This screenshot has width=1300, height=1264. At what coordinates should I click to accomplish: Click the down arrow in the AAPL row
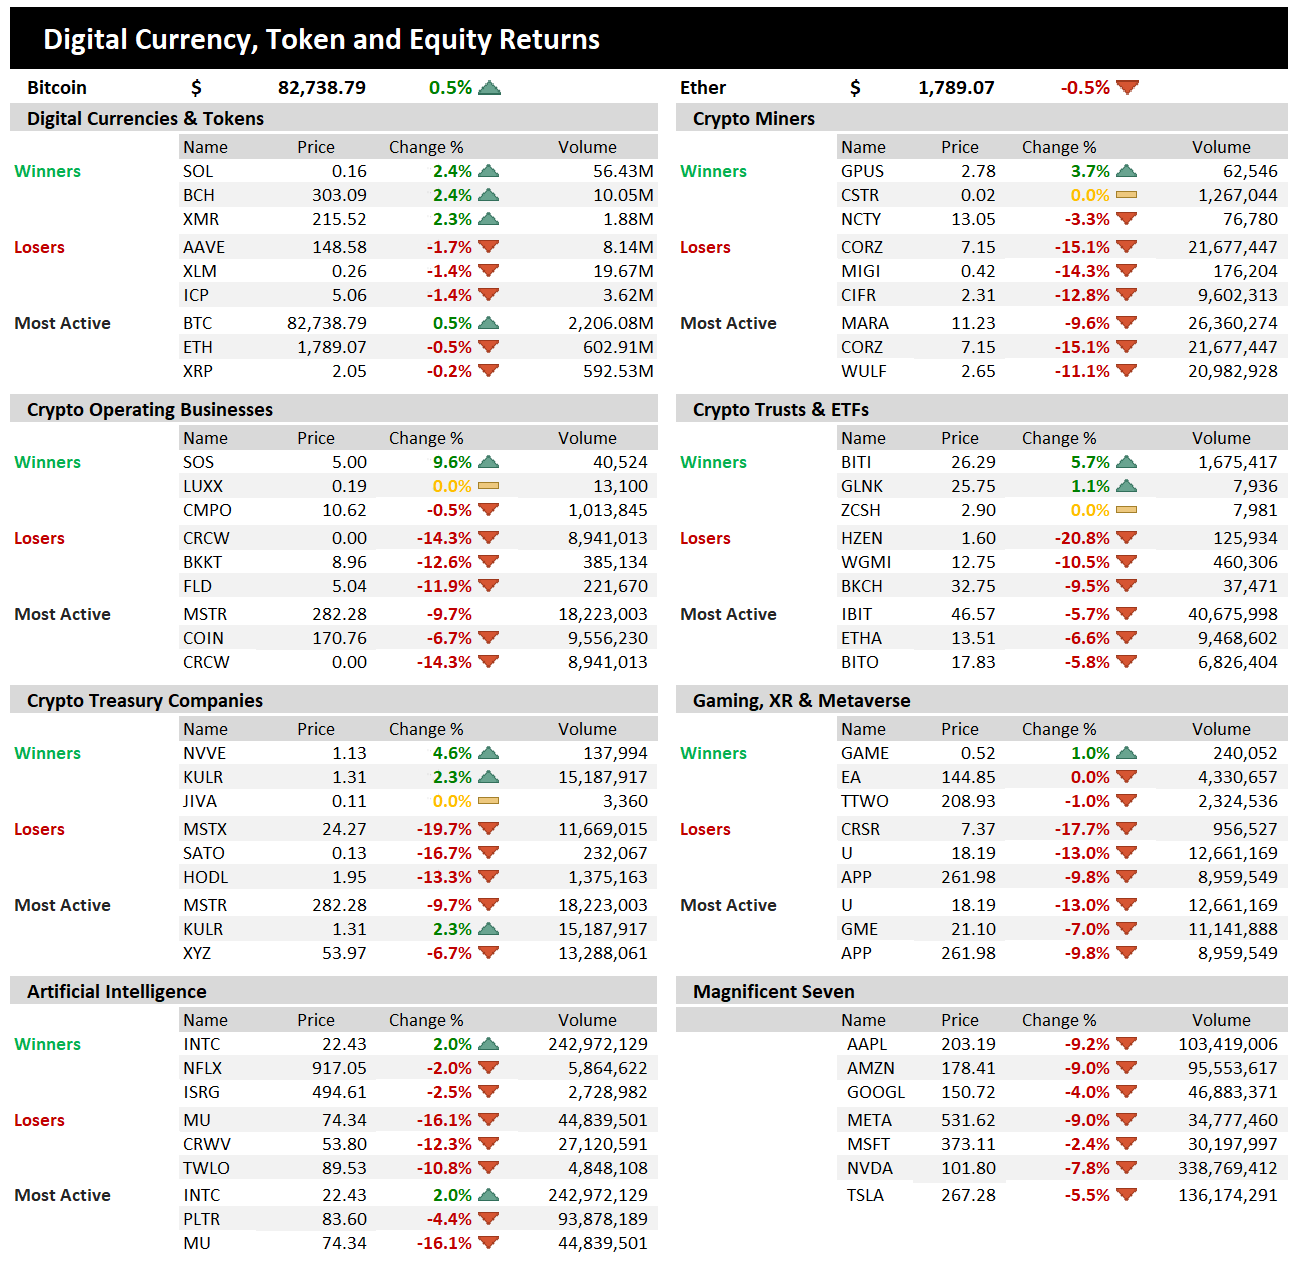1126,1043
